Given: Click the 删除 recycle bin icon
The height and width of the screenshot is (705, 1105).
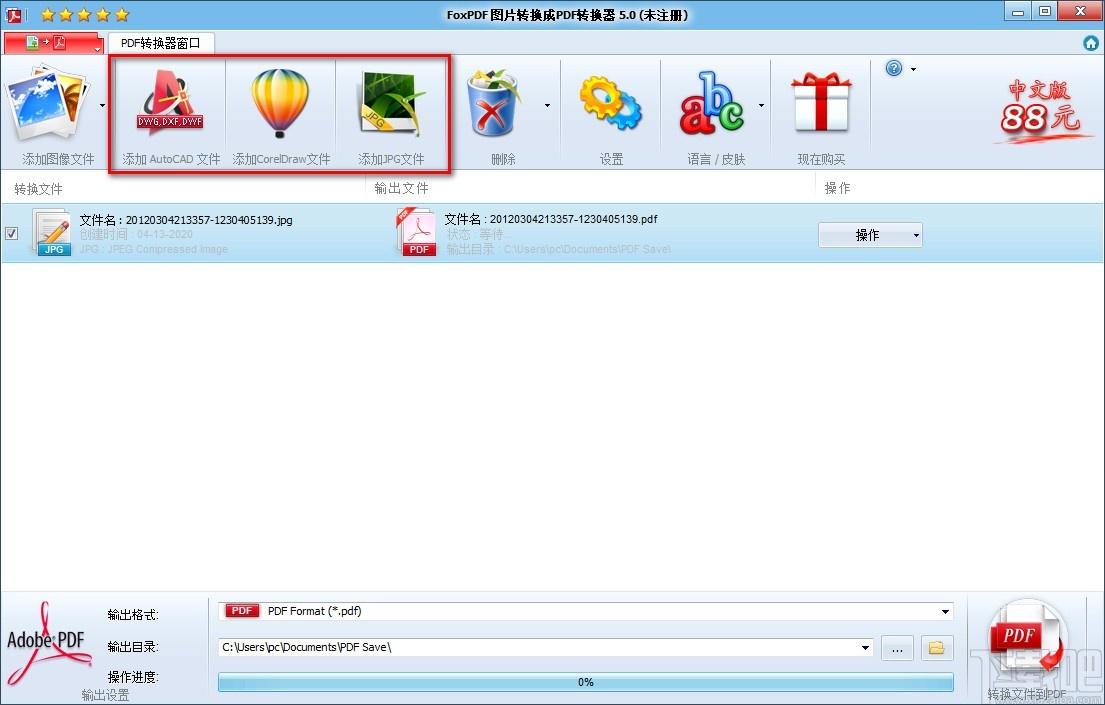Looking at the screenshot, I should (495, 103).
